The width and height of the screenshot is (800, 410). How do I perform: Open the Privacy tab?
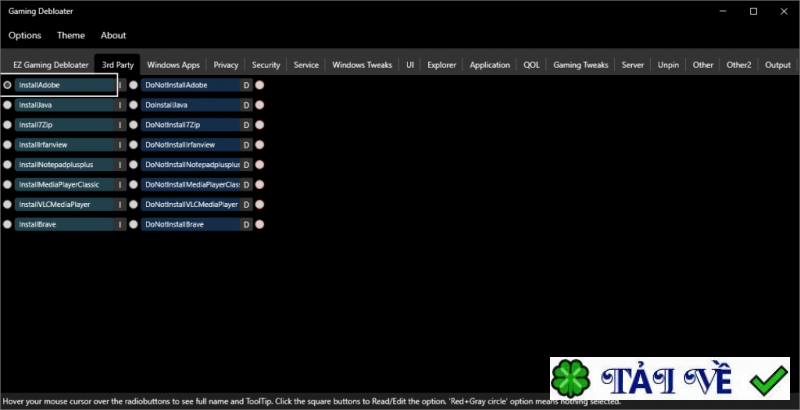pos(226,65)
